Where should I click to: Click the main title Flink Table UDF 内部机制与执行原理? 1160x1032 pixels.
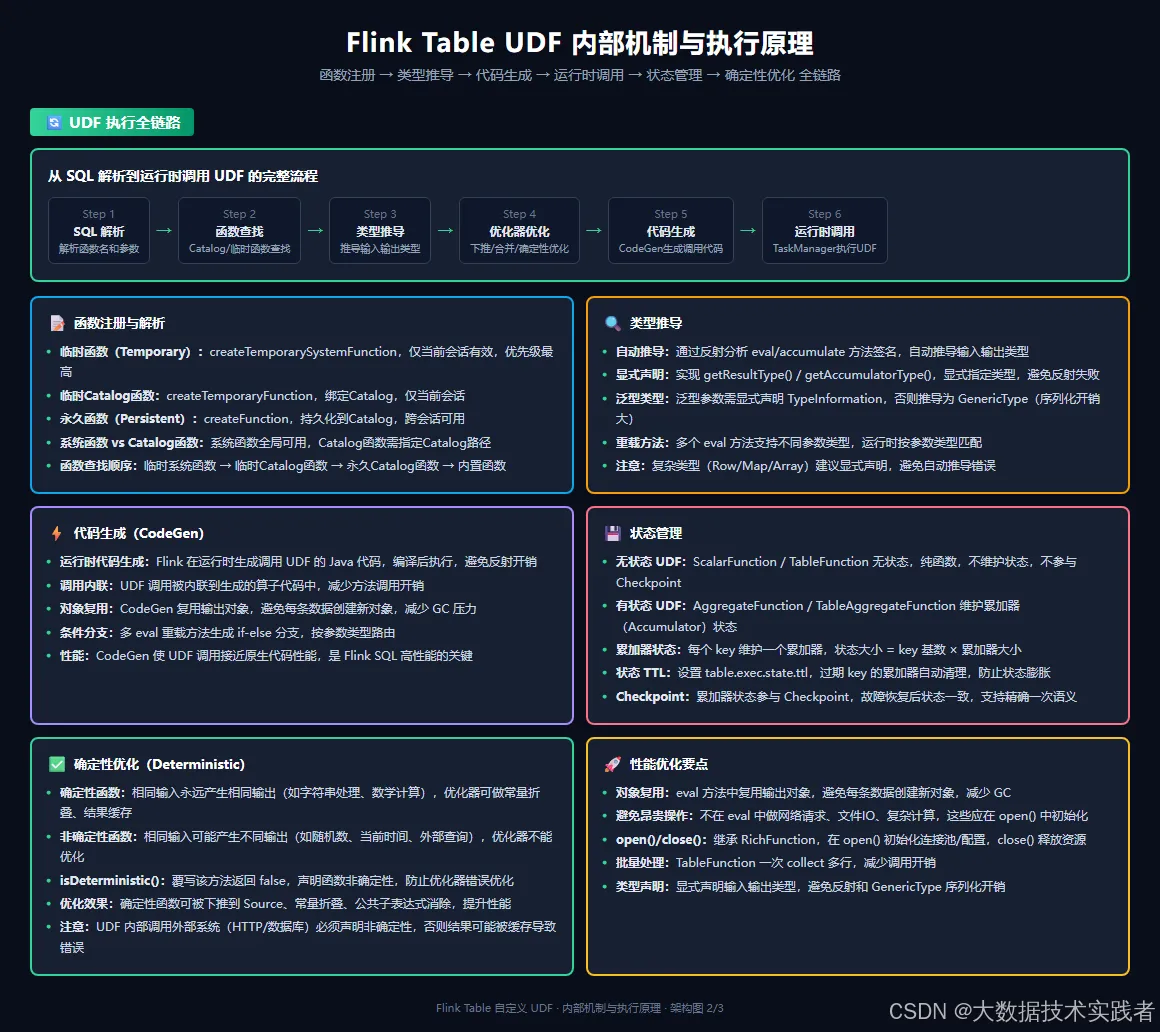tap(580, 43)
